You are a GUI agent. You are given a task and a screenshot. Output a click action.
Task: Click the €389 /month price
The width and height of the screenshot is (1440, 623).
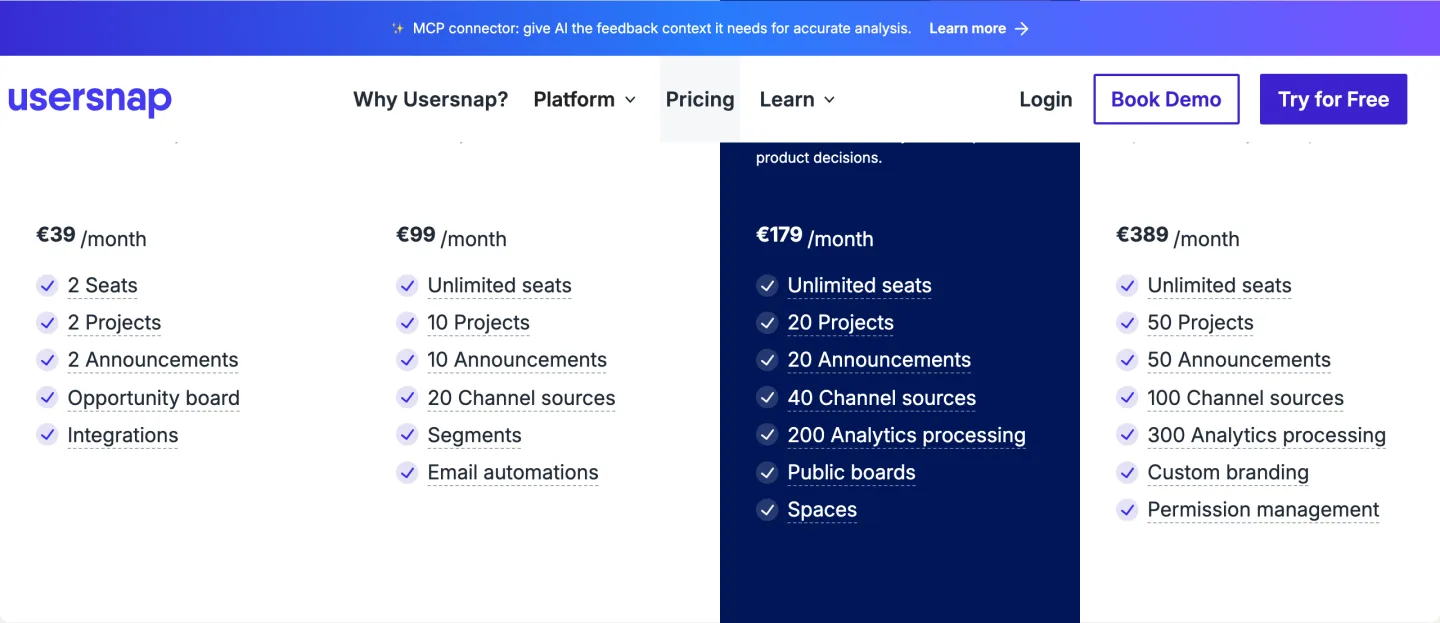(1178, 237)
